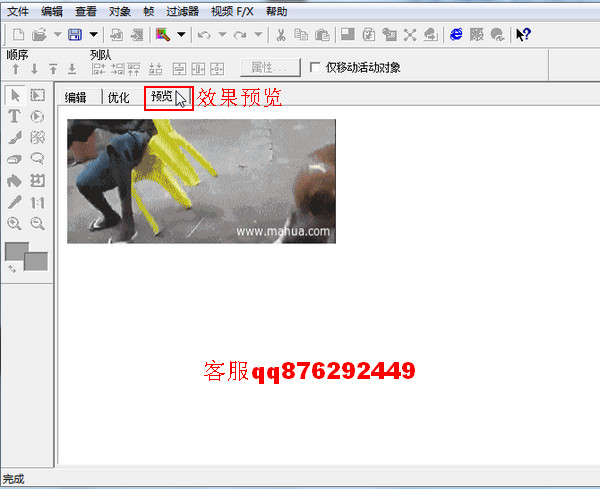Select the Text tool
Image resolution: width=600 pixels, height=489 pixels.
click(15, 116)
